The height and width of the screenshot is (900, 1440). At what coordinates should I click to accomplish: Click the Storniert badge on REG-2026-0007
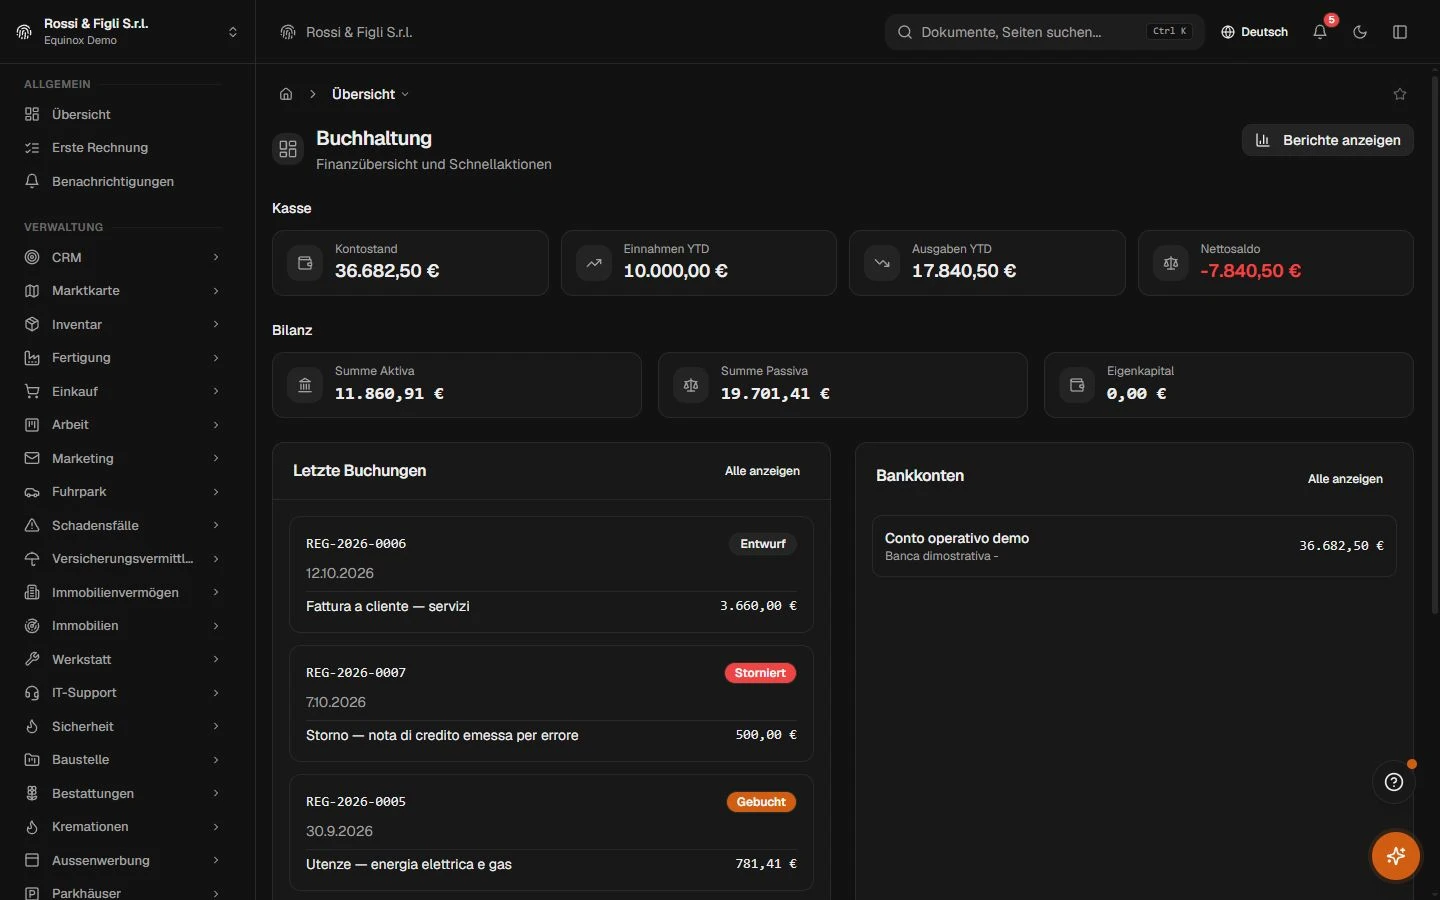pyautogui.click(x=760, y=673)
